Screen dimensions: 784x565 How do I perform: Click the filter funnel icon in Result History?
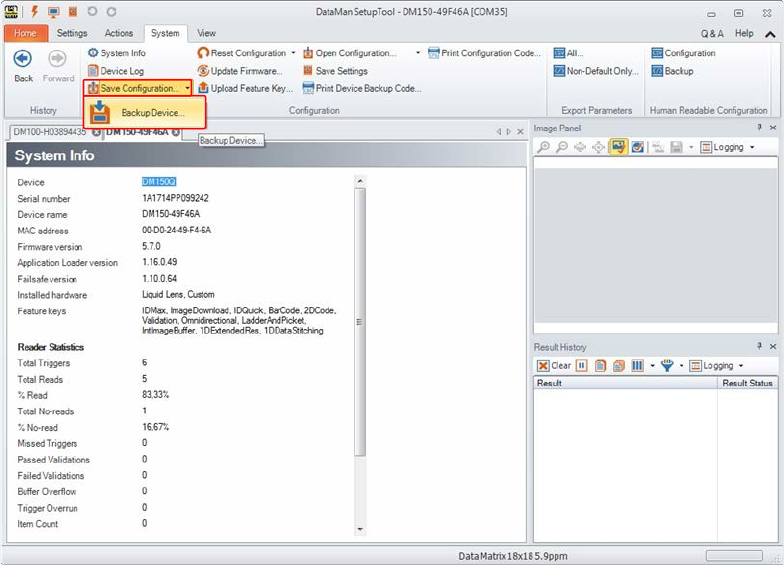667,366
